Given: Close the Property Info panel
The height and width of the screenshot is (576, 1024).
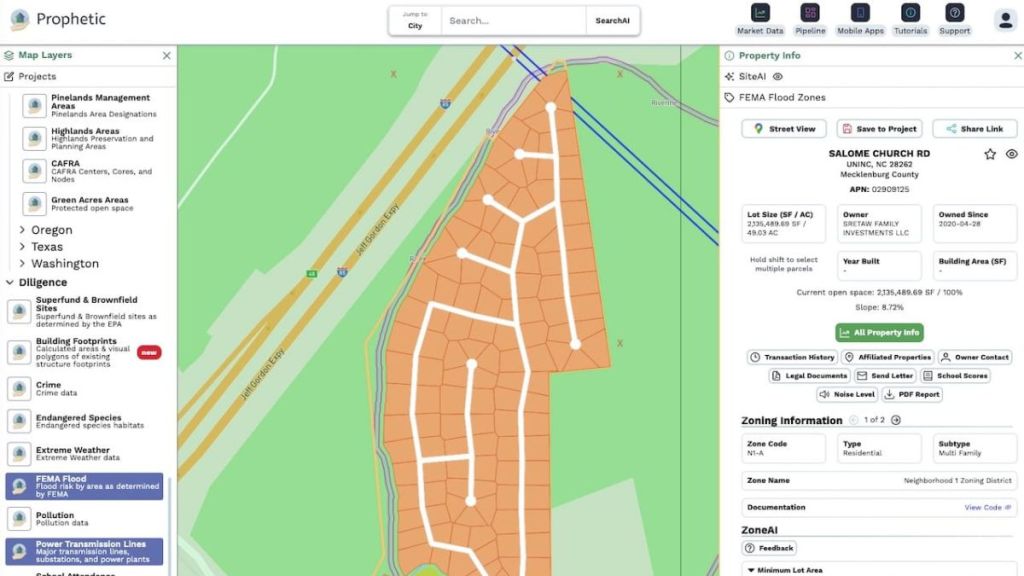Looking at the screenshot, I should point(1017,56).
